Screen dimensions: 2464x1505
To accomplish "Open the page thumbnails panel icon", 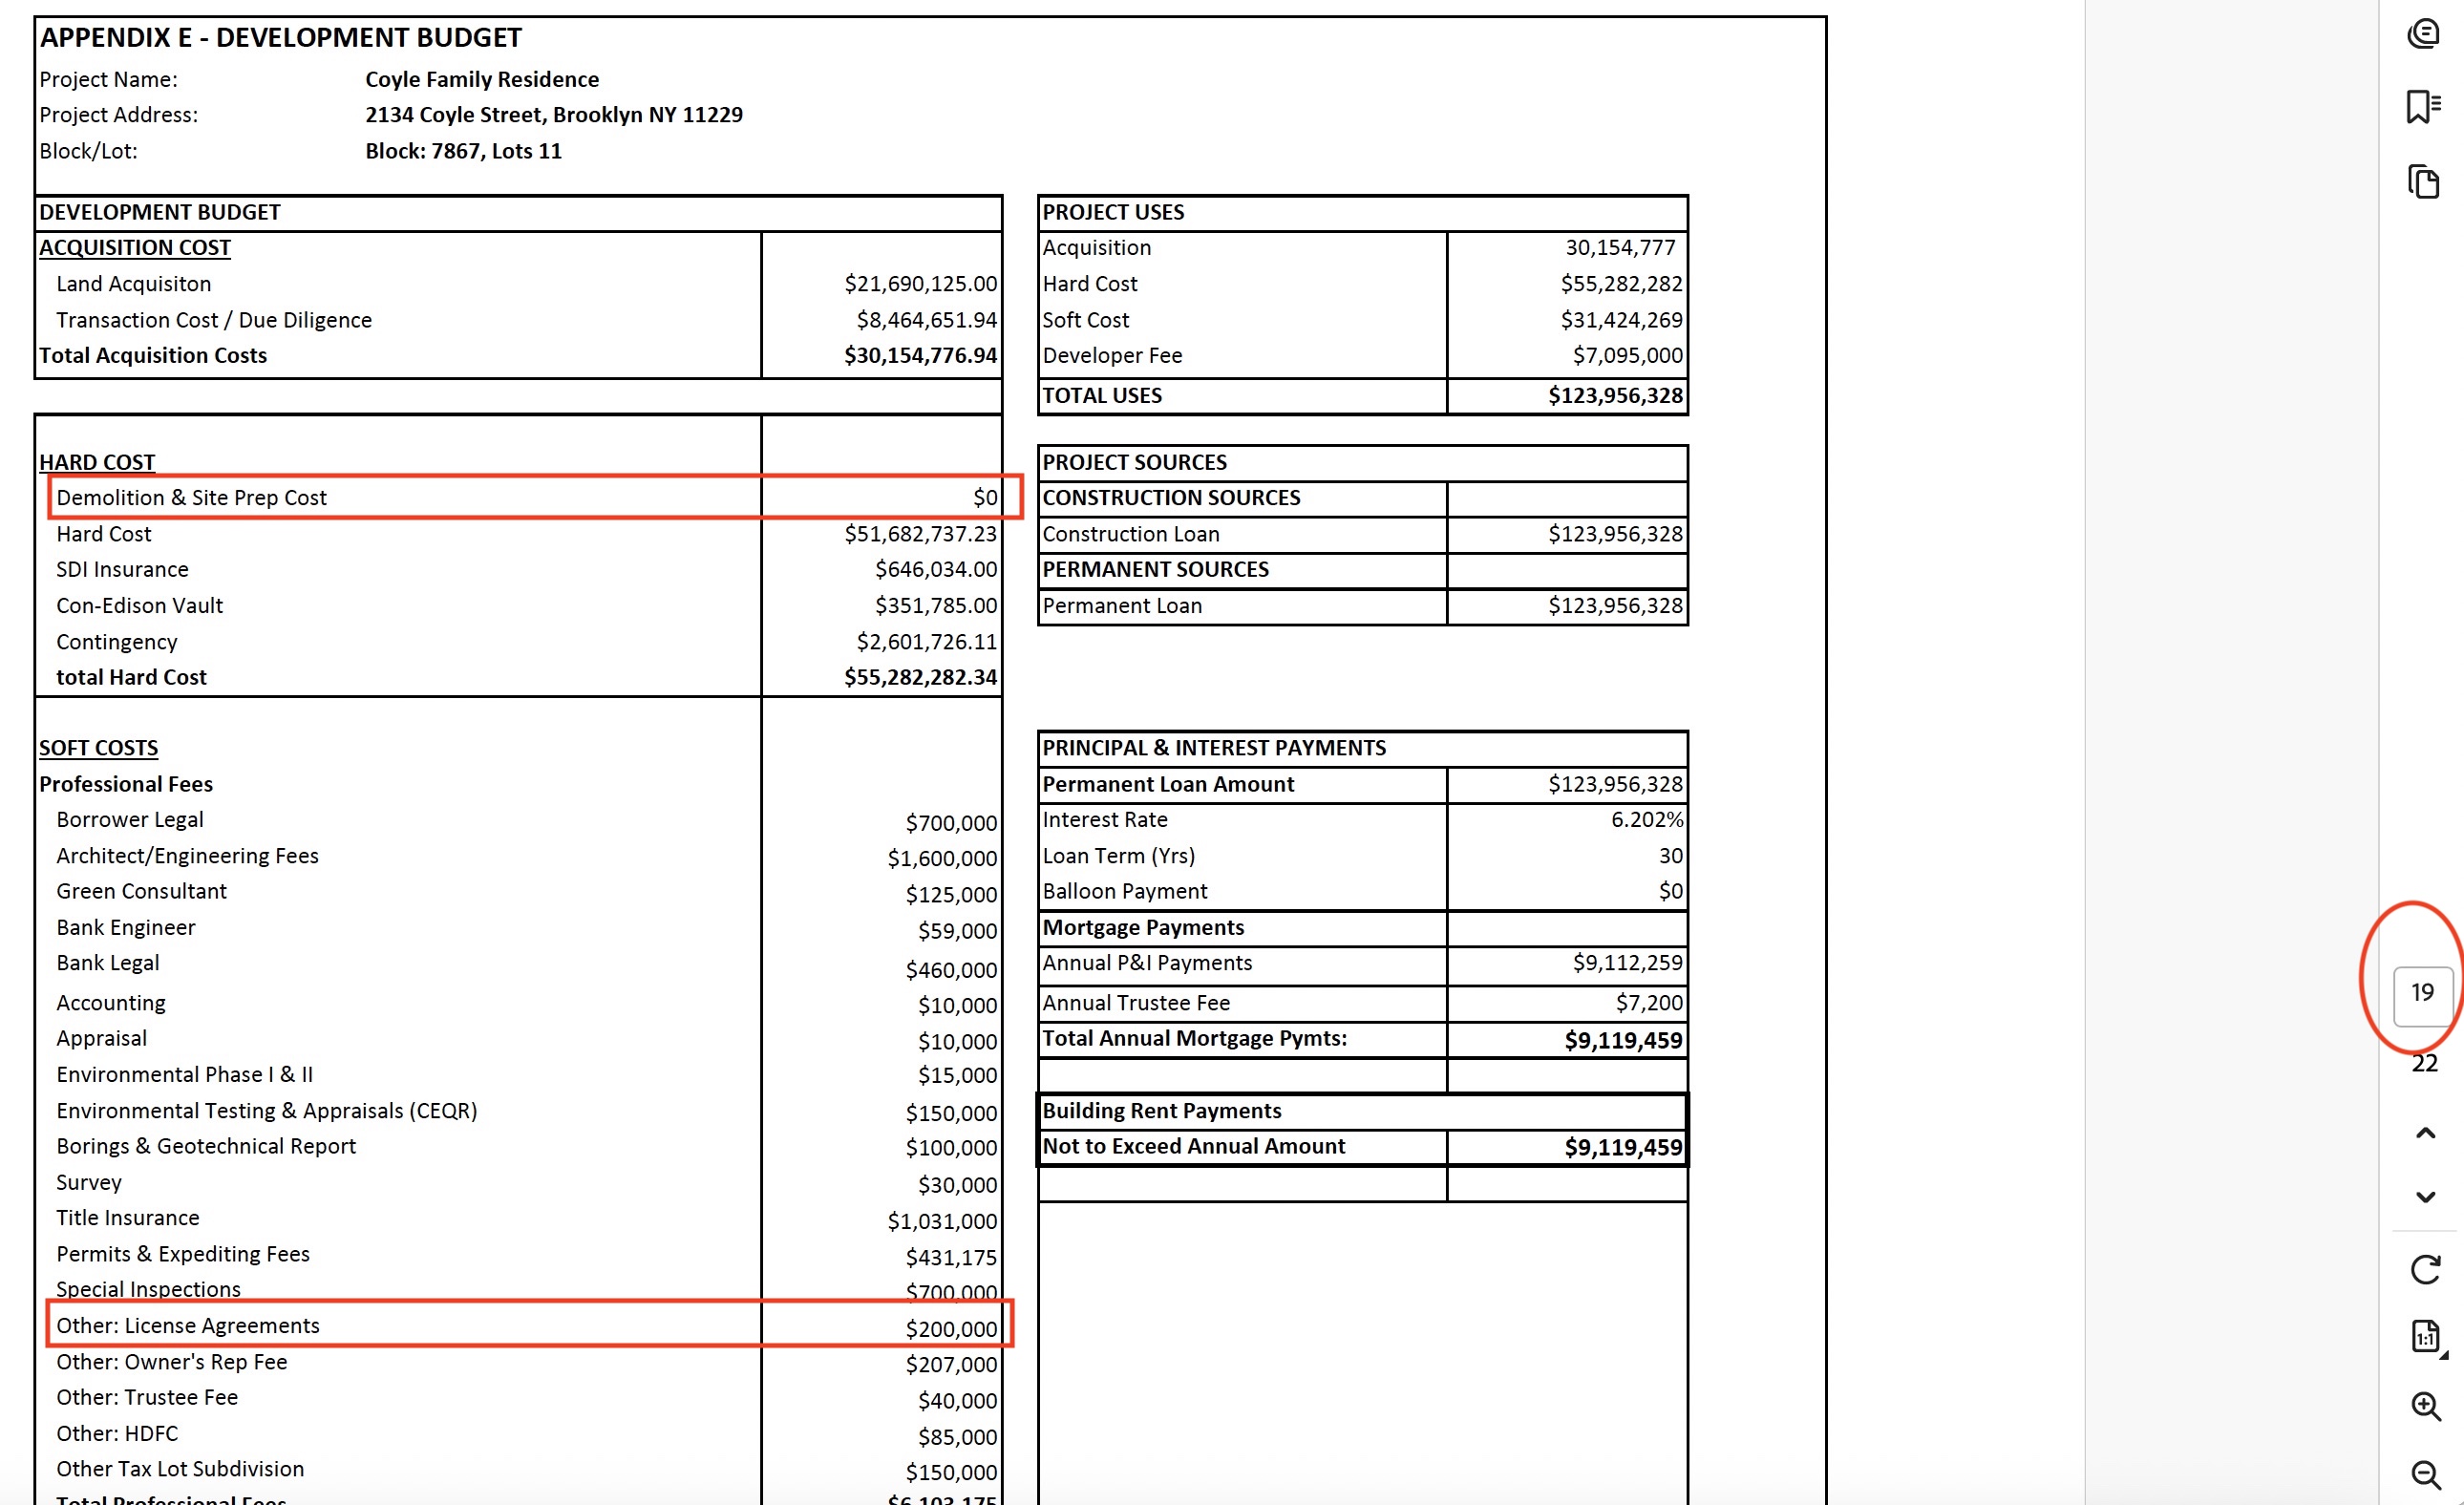I will [x=2423, y=182].
